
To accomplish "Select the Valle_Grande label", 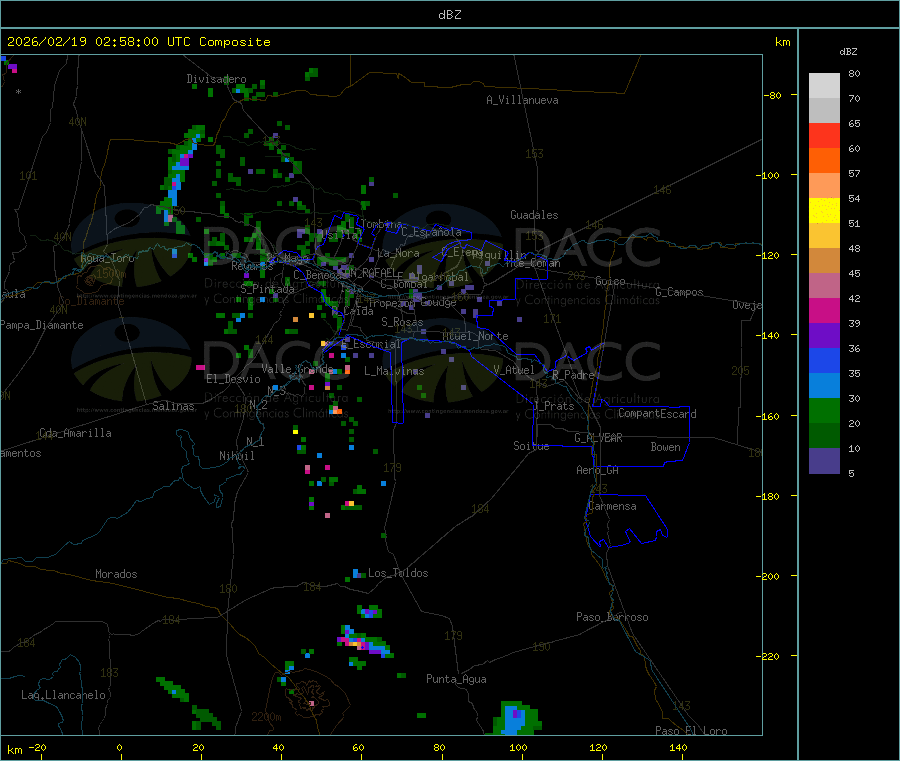I will [x=297, y=369].
